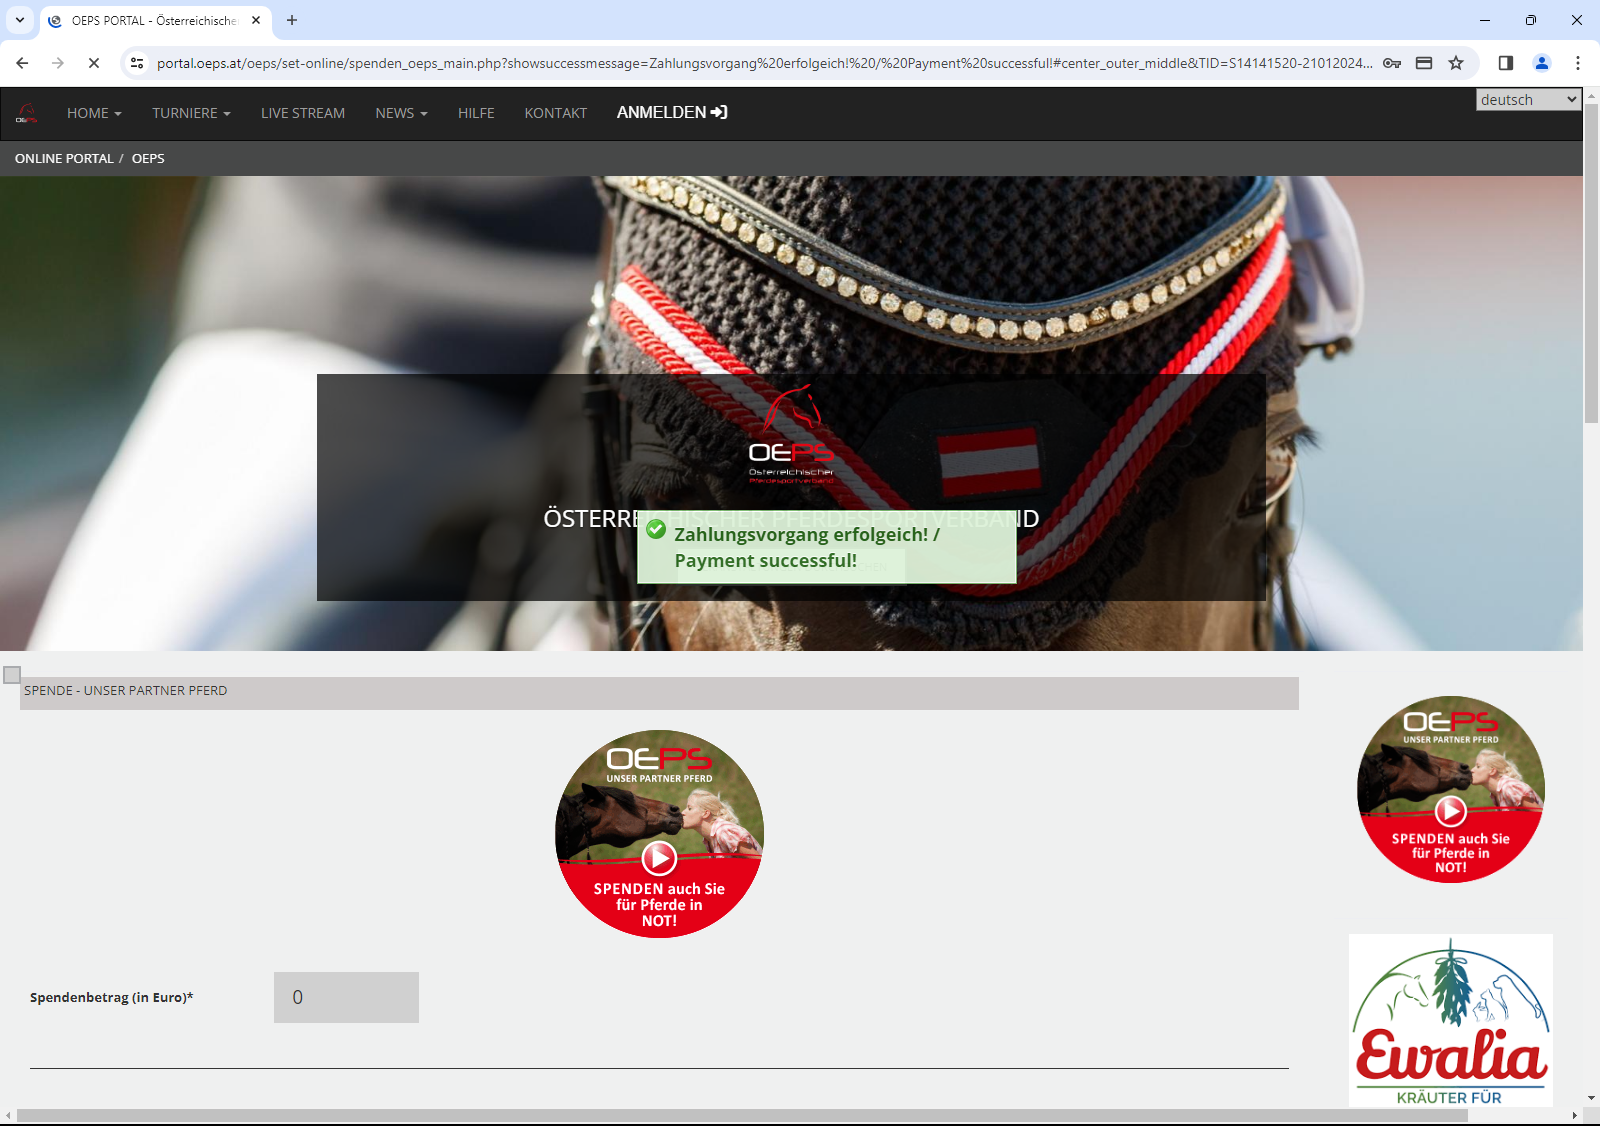Click the scroll down arrow

(x=1591, y=1098)
